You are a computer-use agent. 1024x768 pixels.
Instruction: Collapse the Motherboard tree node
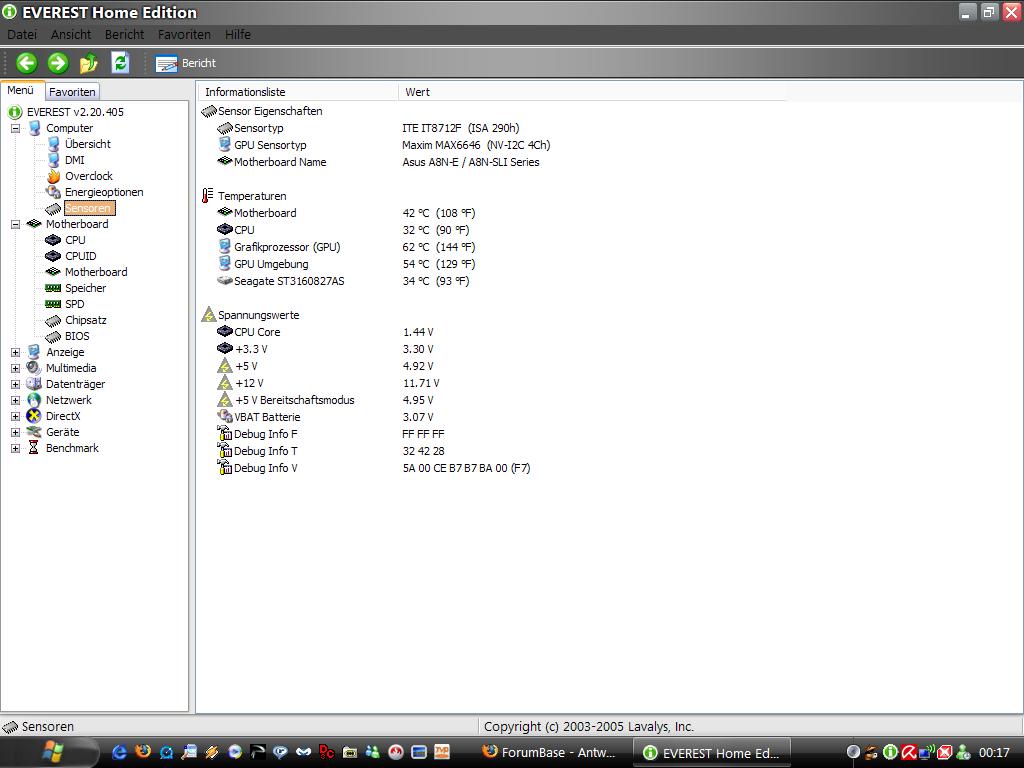point(16,225)
